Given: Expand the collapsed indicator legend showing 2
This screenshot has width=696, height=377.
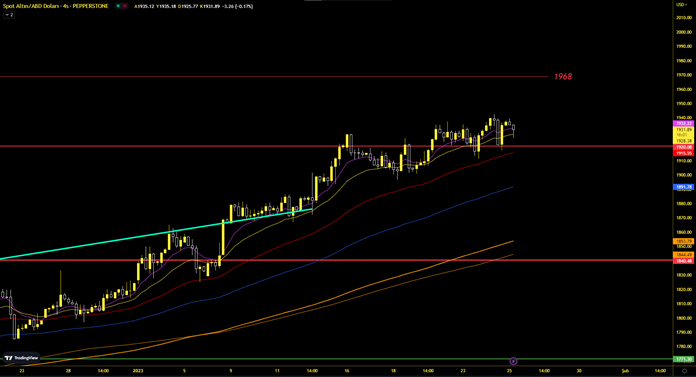Looking at the screenshot, I should (9, 15).
